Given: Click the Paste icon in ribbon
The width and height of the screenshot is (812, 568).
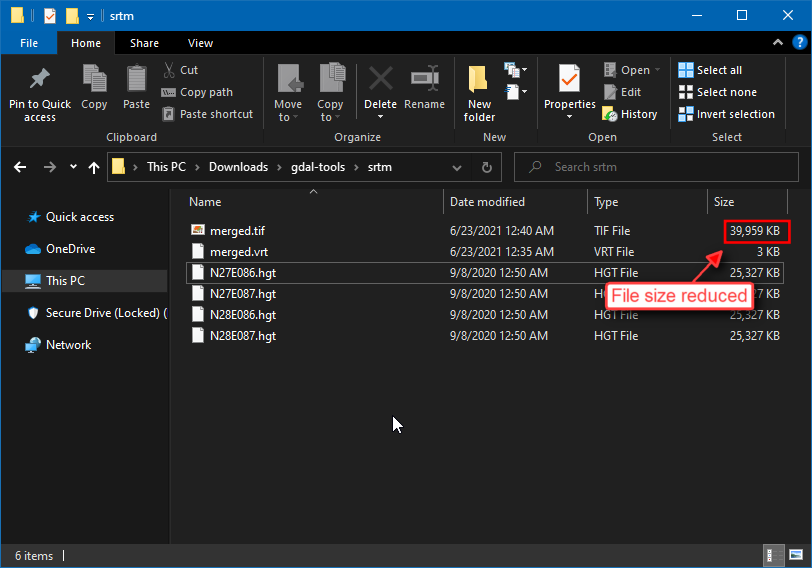Looking at the screenshot, I should 136,79.
